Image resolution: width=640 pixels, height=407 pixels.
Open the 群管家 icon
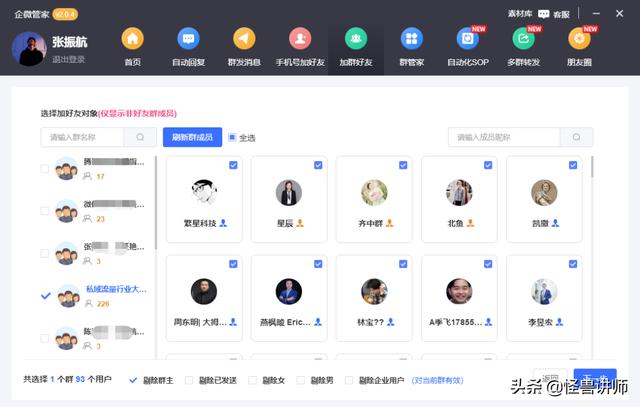(412, 39)
